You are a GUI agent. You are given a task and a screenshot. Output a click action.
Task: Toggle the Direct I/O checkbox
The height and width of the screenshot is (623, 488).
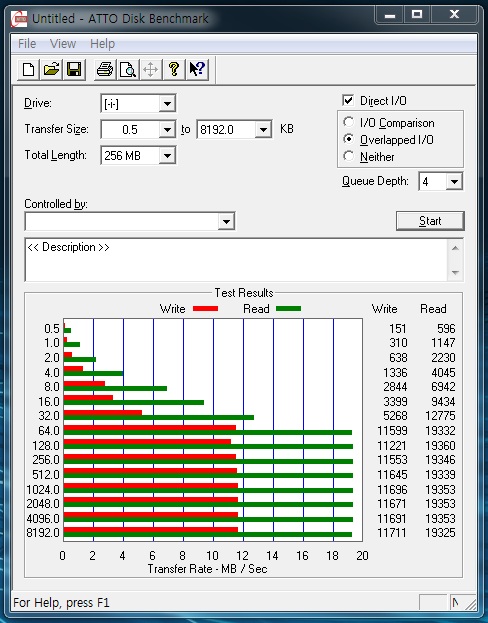(348, 100)
